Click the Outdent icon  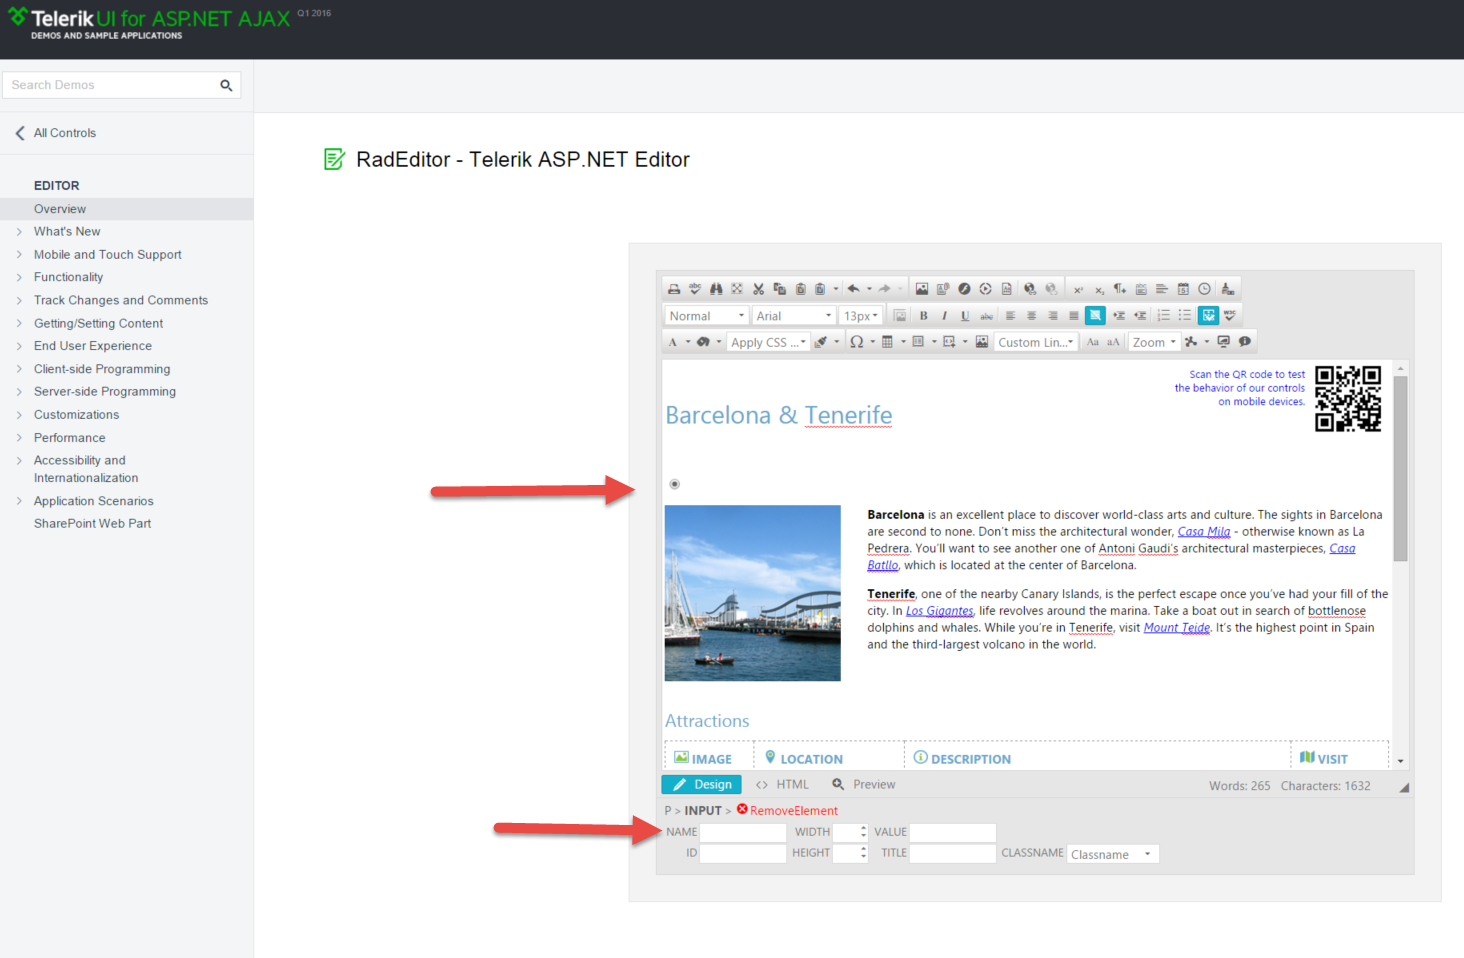click(1140, 316)
